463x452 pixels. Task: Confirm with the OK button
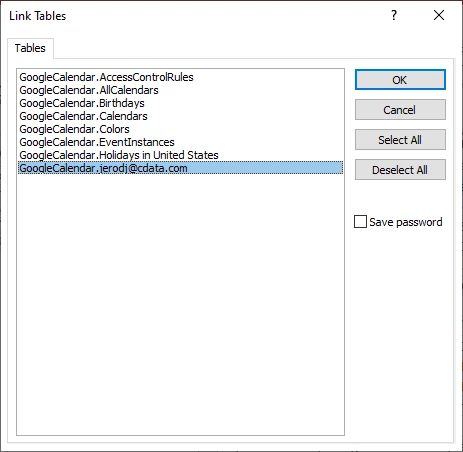[x=400, y=80]
